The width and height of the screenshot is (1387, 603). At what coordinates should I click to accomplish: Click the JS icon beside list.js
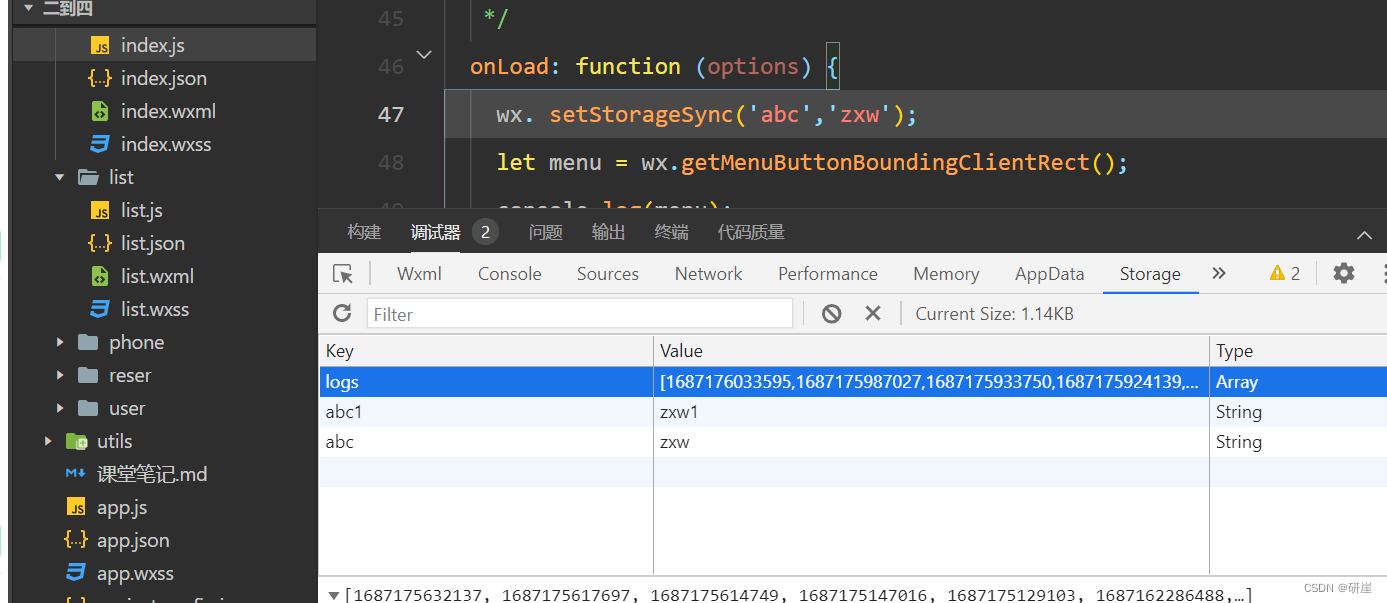click(x=100, y=210)
